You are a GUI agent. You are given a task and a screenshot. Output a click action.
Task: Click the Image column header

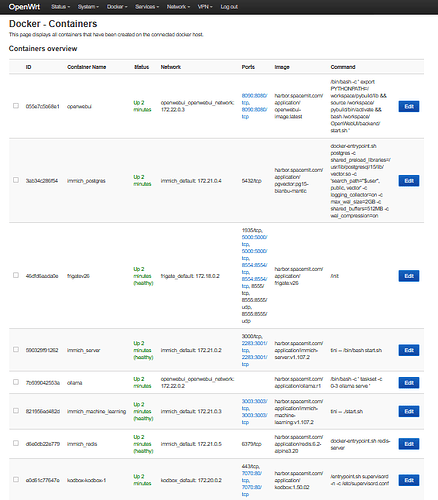(x=282, y=67)
